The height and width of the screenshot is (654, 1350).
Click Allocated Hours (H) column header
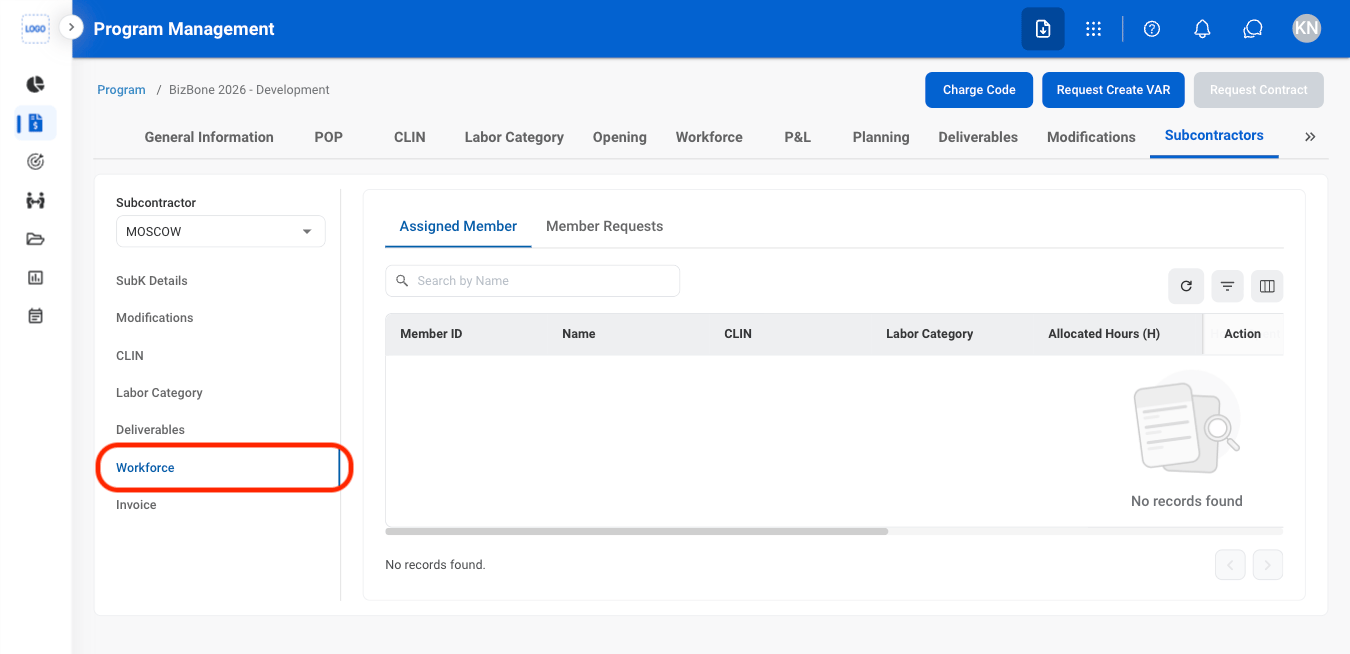pyautogui.click(x=1104, y=334)
